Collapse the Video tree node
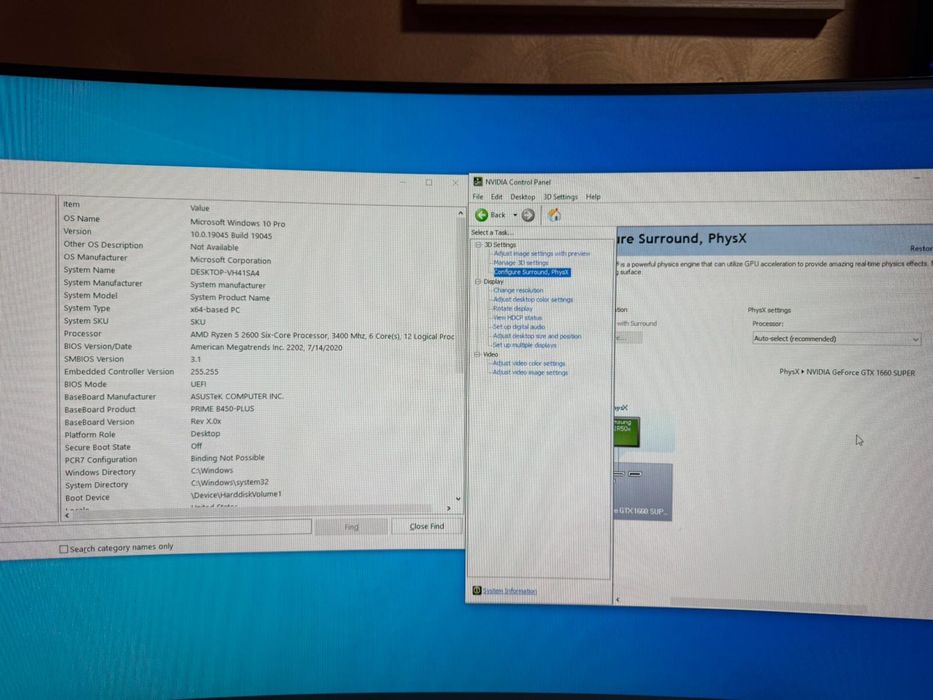The width and height of the screenshot is (933, 700). 477,354
